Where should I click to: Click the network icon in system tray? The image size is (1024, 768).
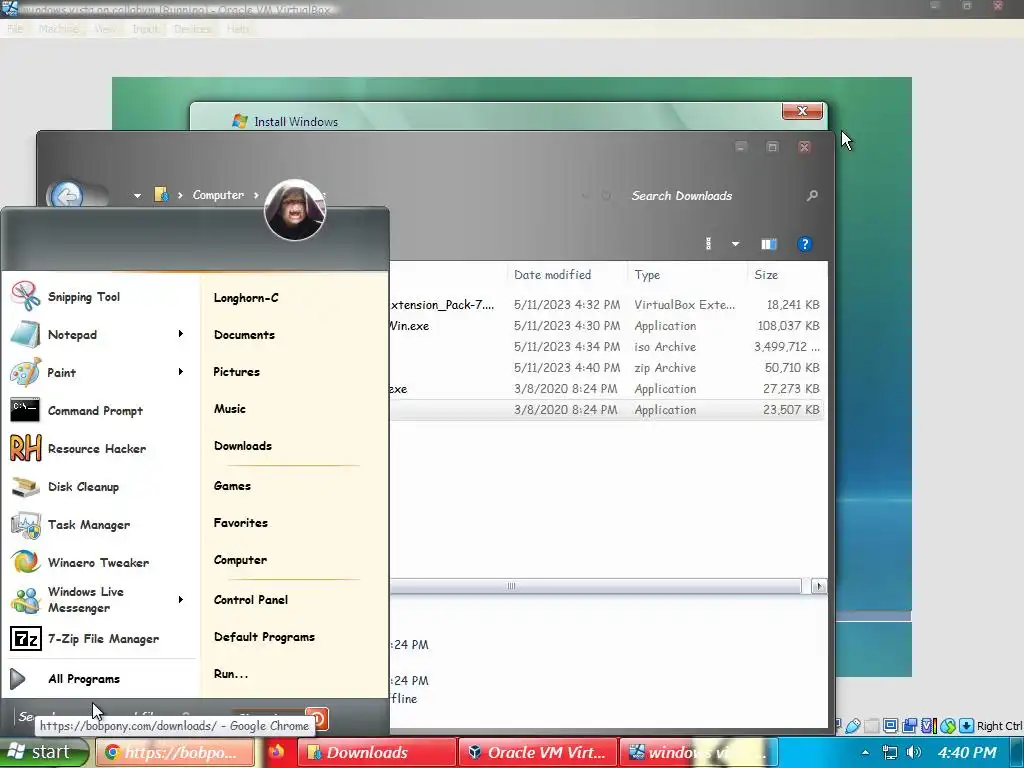click(889, 753)
